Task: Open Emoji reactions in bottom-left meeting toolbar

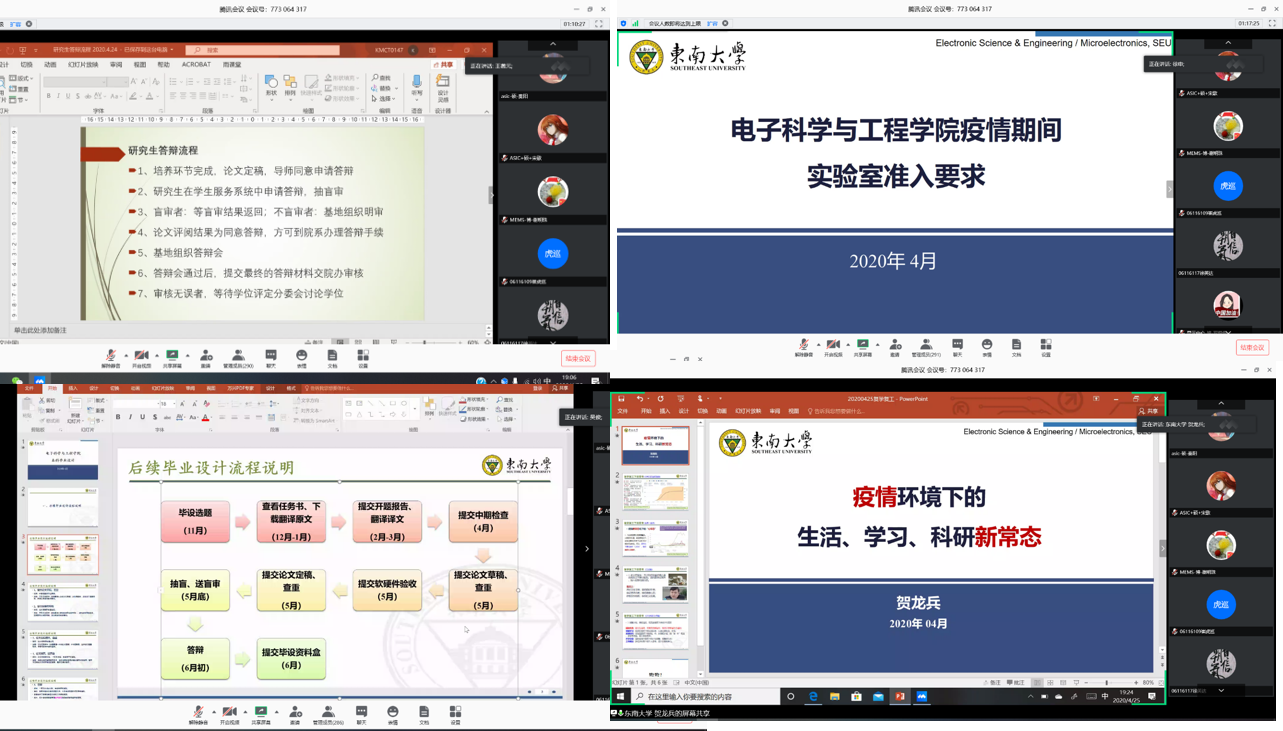Action: [x=393, y=716]
